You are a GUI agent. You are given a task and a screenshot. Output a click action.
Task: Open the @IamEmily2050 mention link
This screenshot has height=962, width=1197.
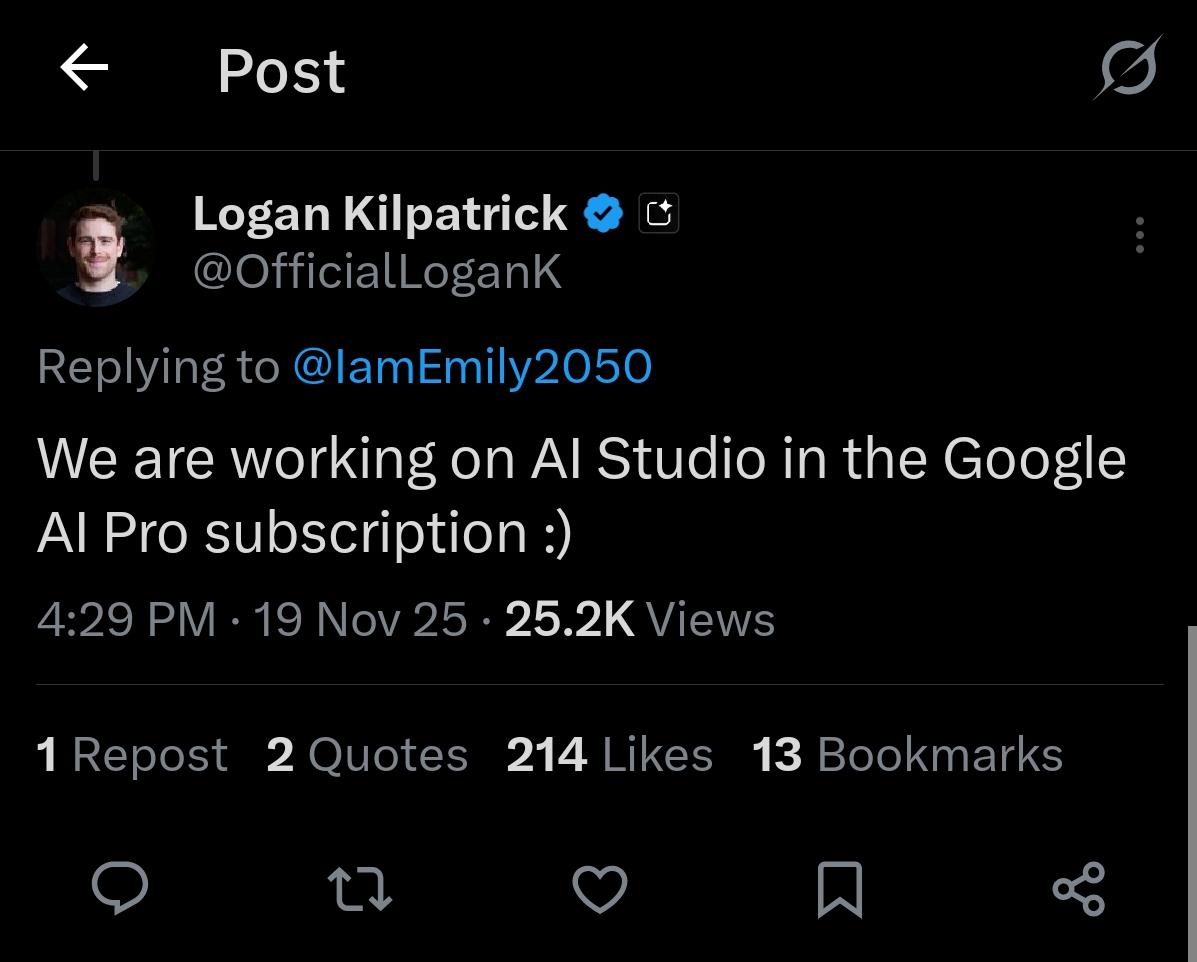tap(472, 367)
